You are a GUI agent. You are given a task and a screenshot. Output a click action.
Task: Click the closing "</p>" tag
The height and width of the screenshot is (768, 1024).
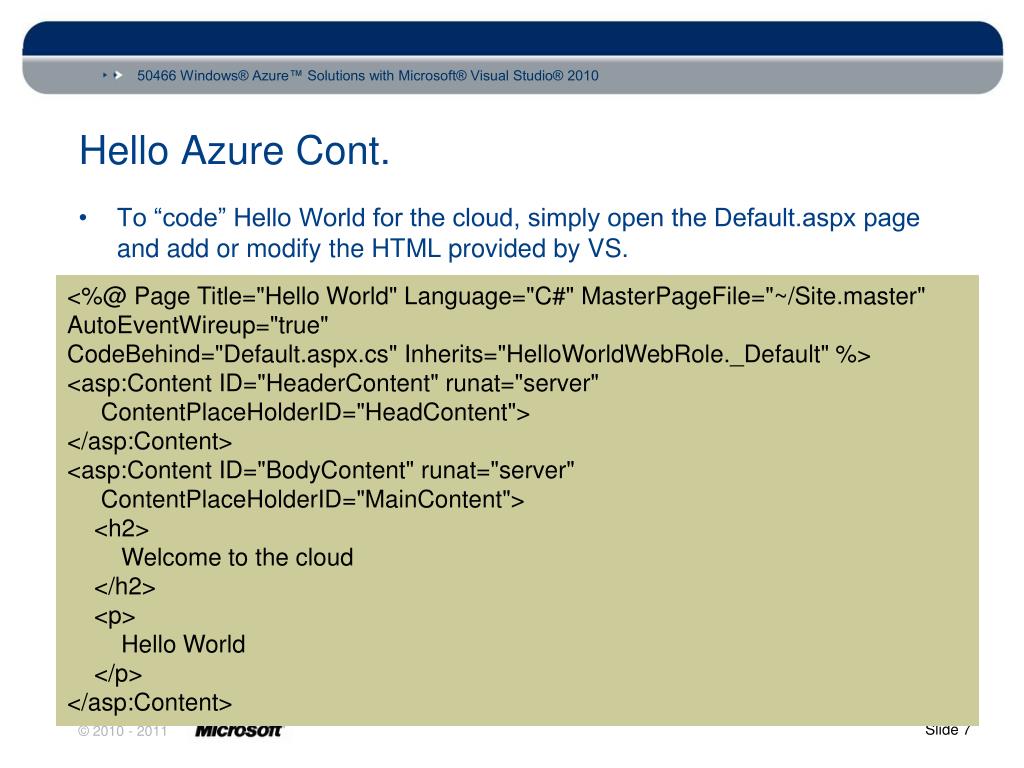click(x=118, y=674)
